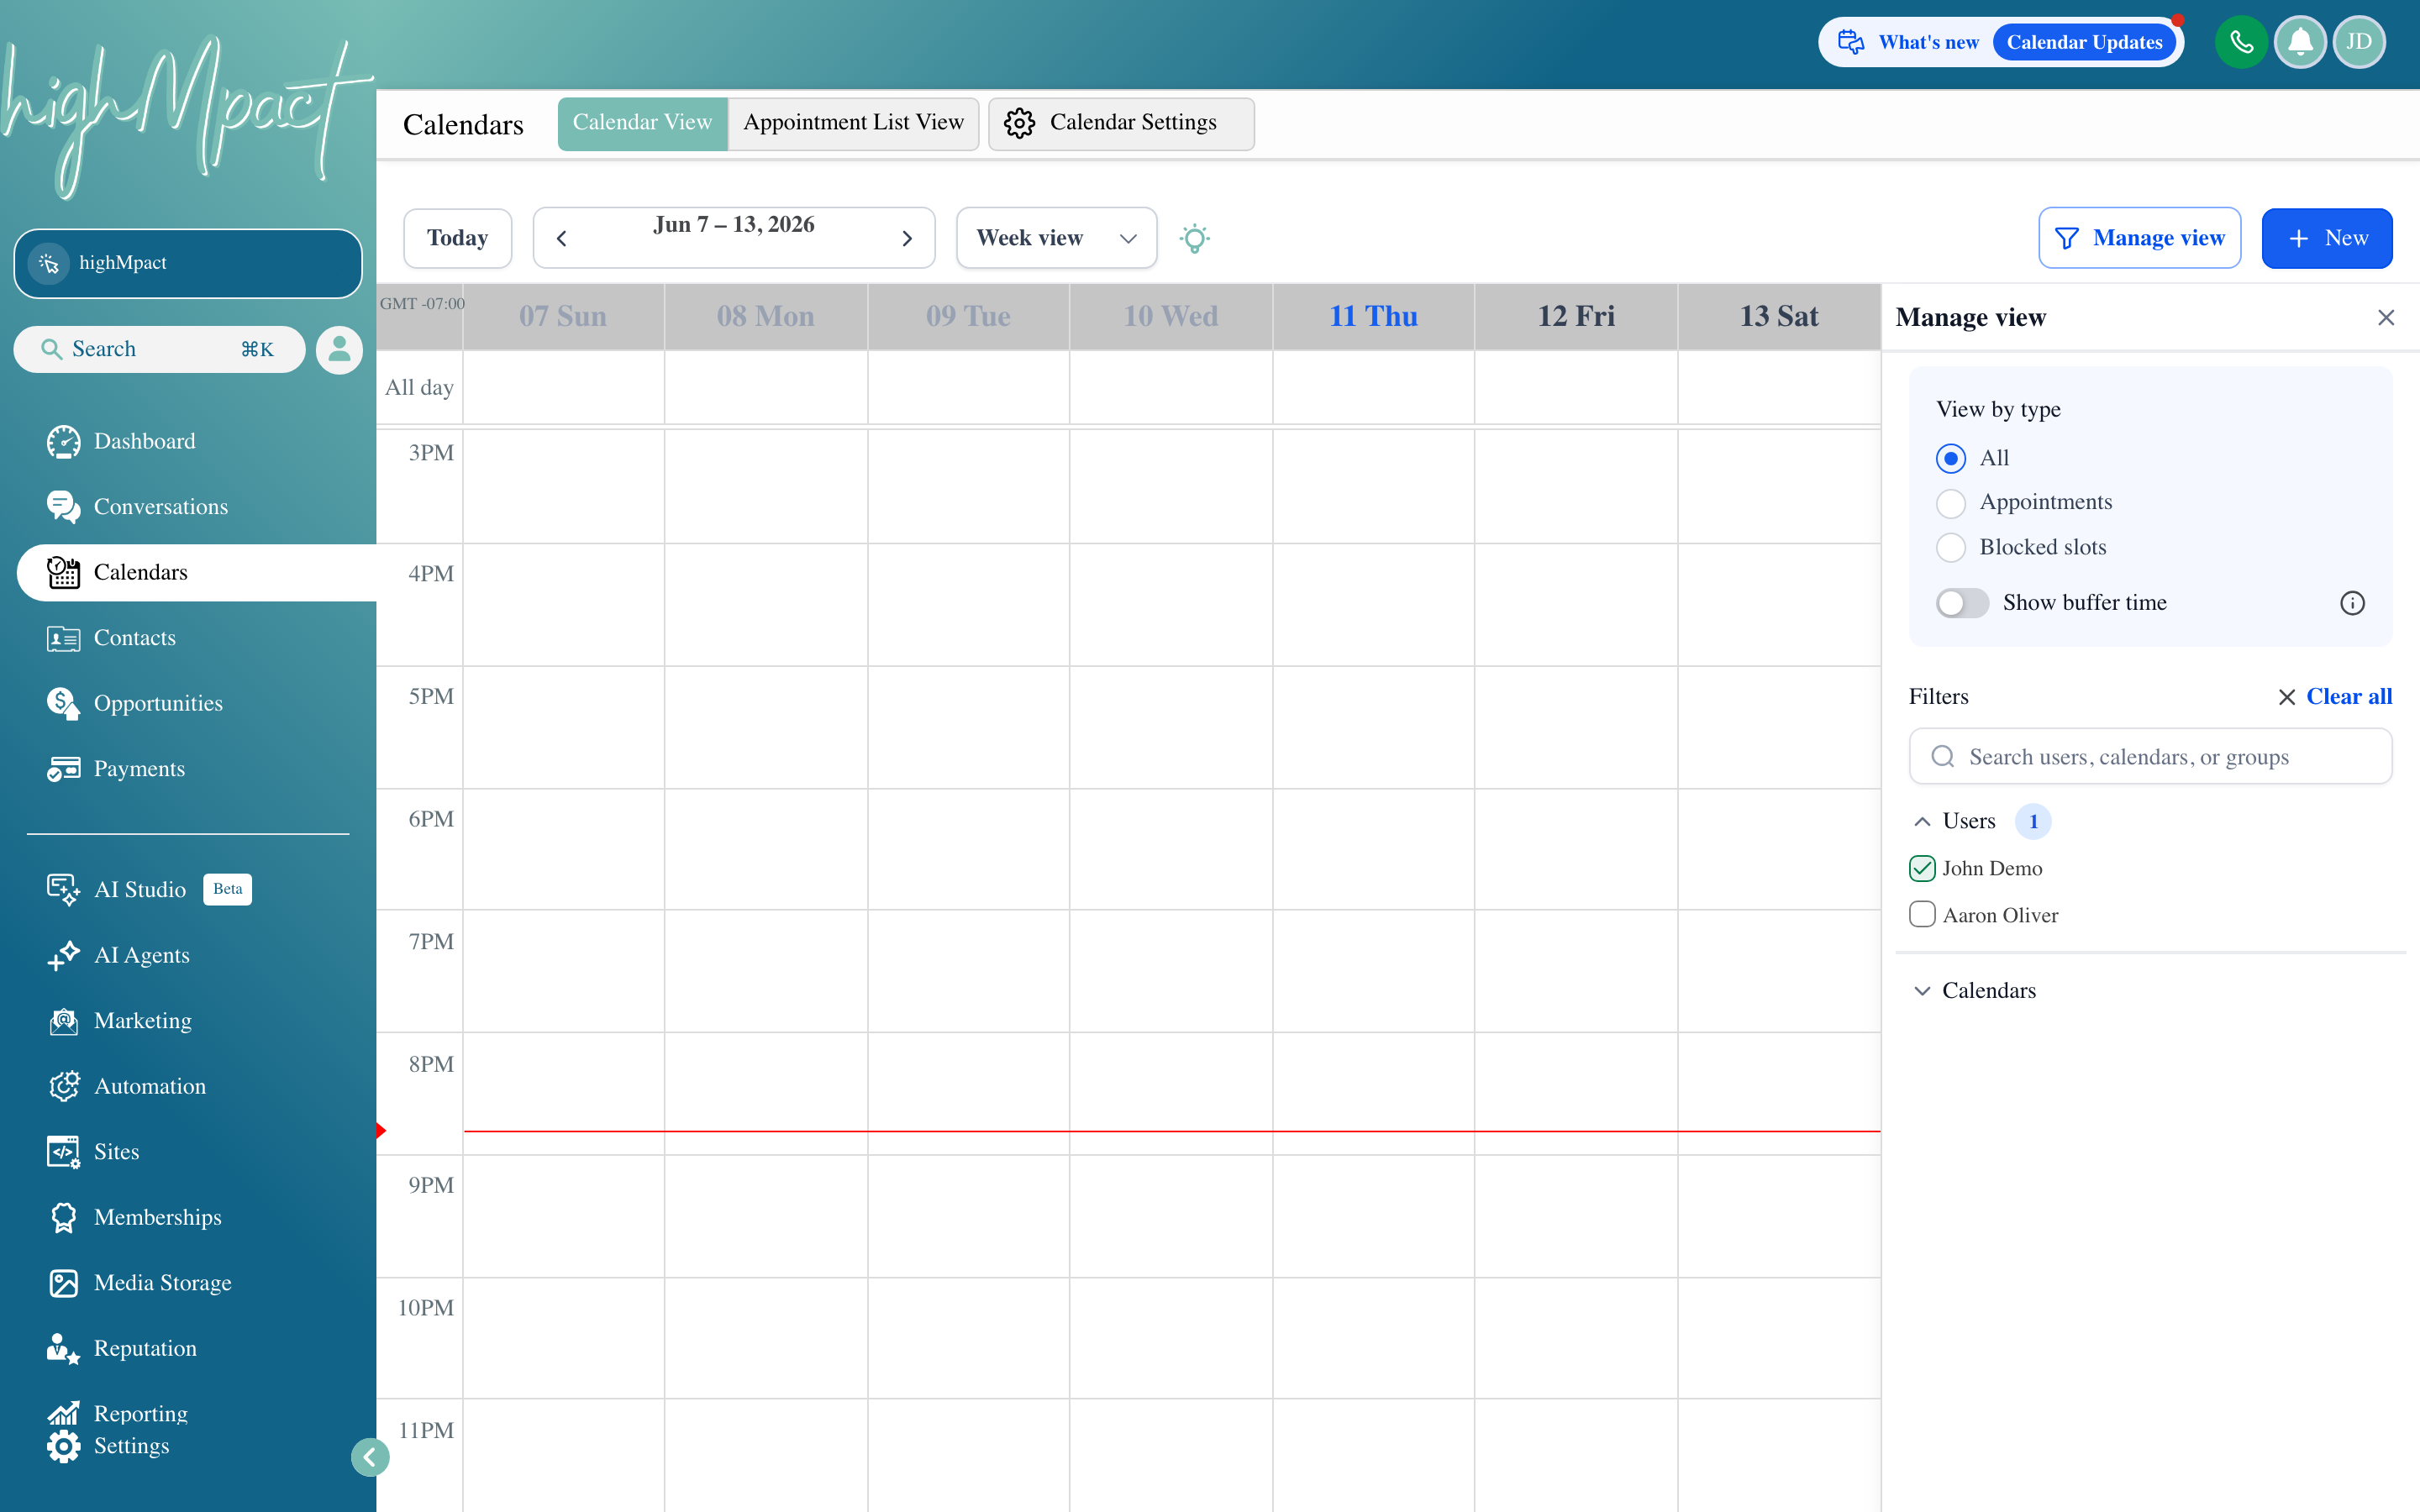The image size is (2420, 1512).
Task: Go to the next week
Action: click(x=907, y=238)
